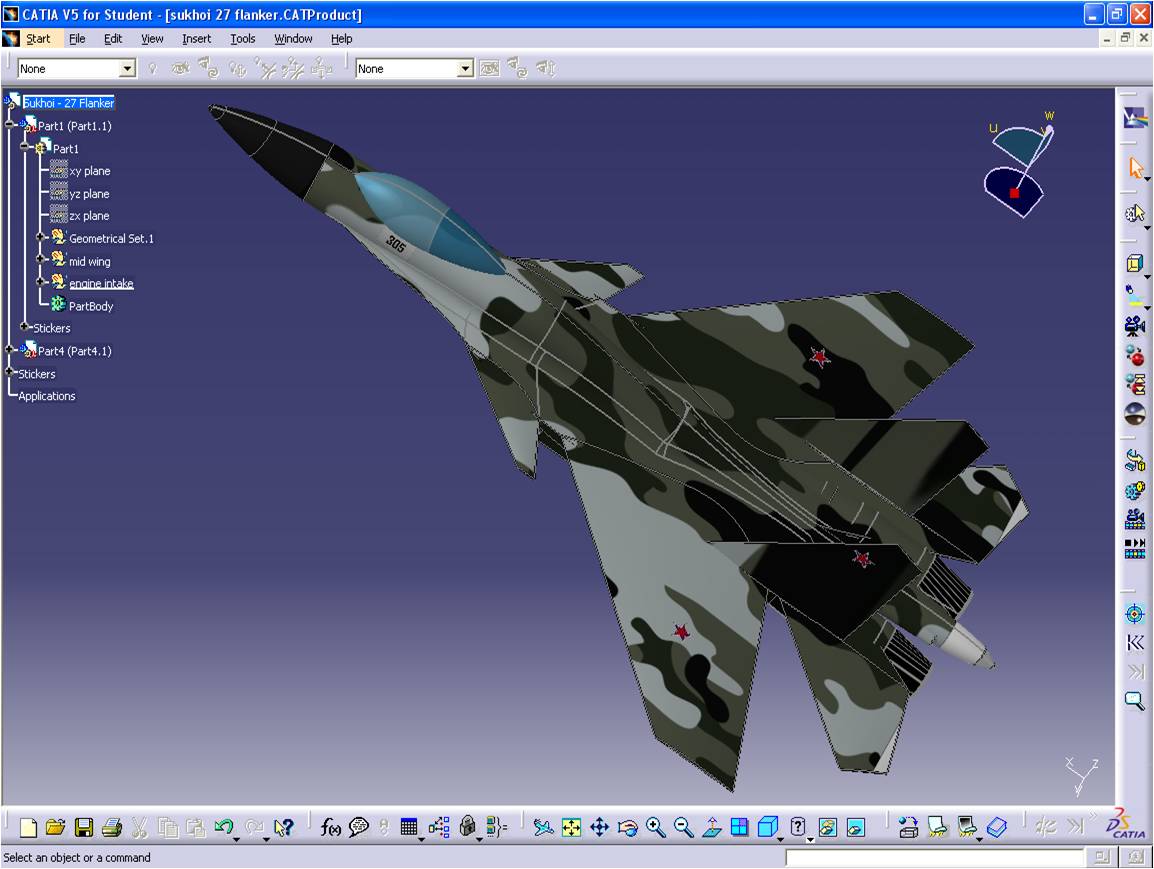1154x869 pixels.
Task: Expand the Geometrical Set.1 node
Action: click(x=40, y=237)
